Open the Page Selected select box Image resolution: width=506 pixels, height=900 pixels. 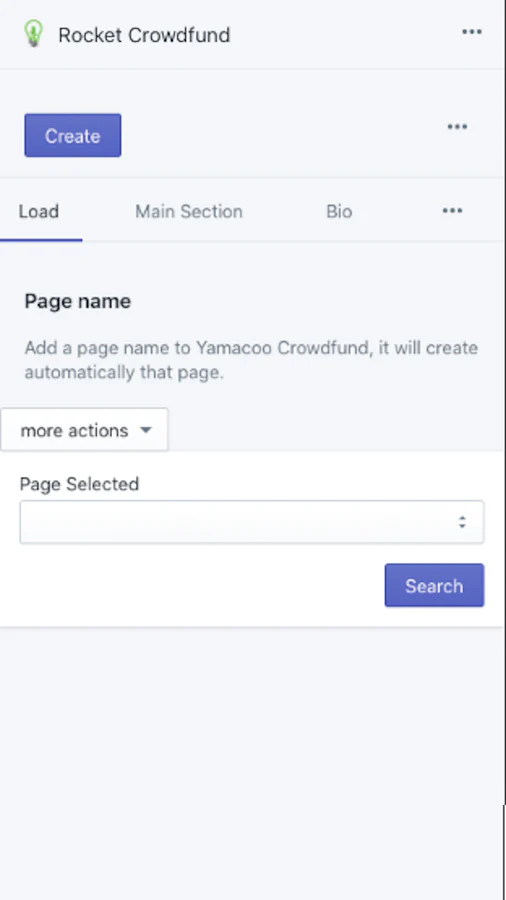pyautogui.click(x=252, y=522)
